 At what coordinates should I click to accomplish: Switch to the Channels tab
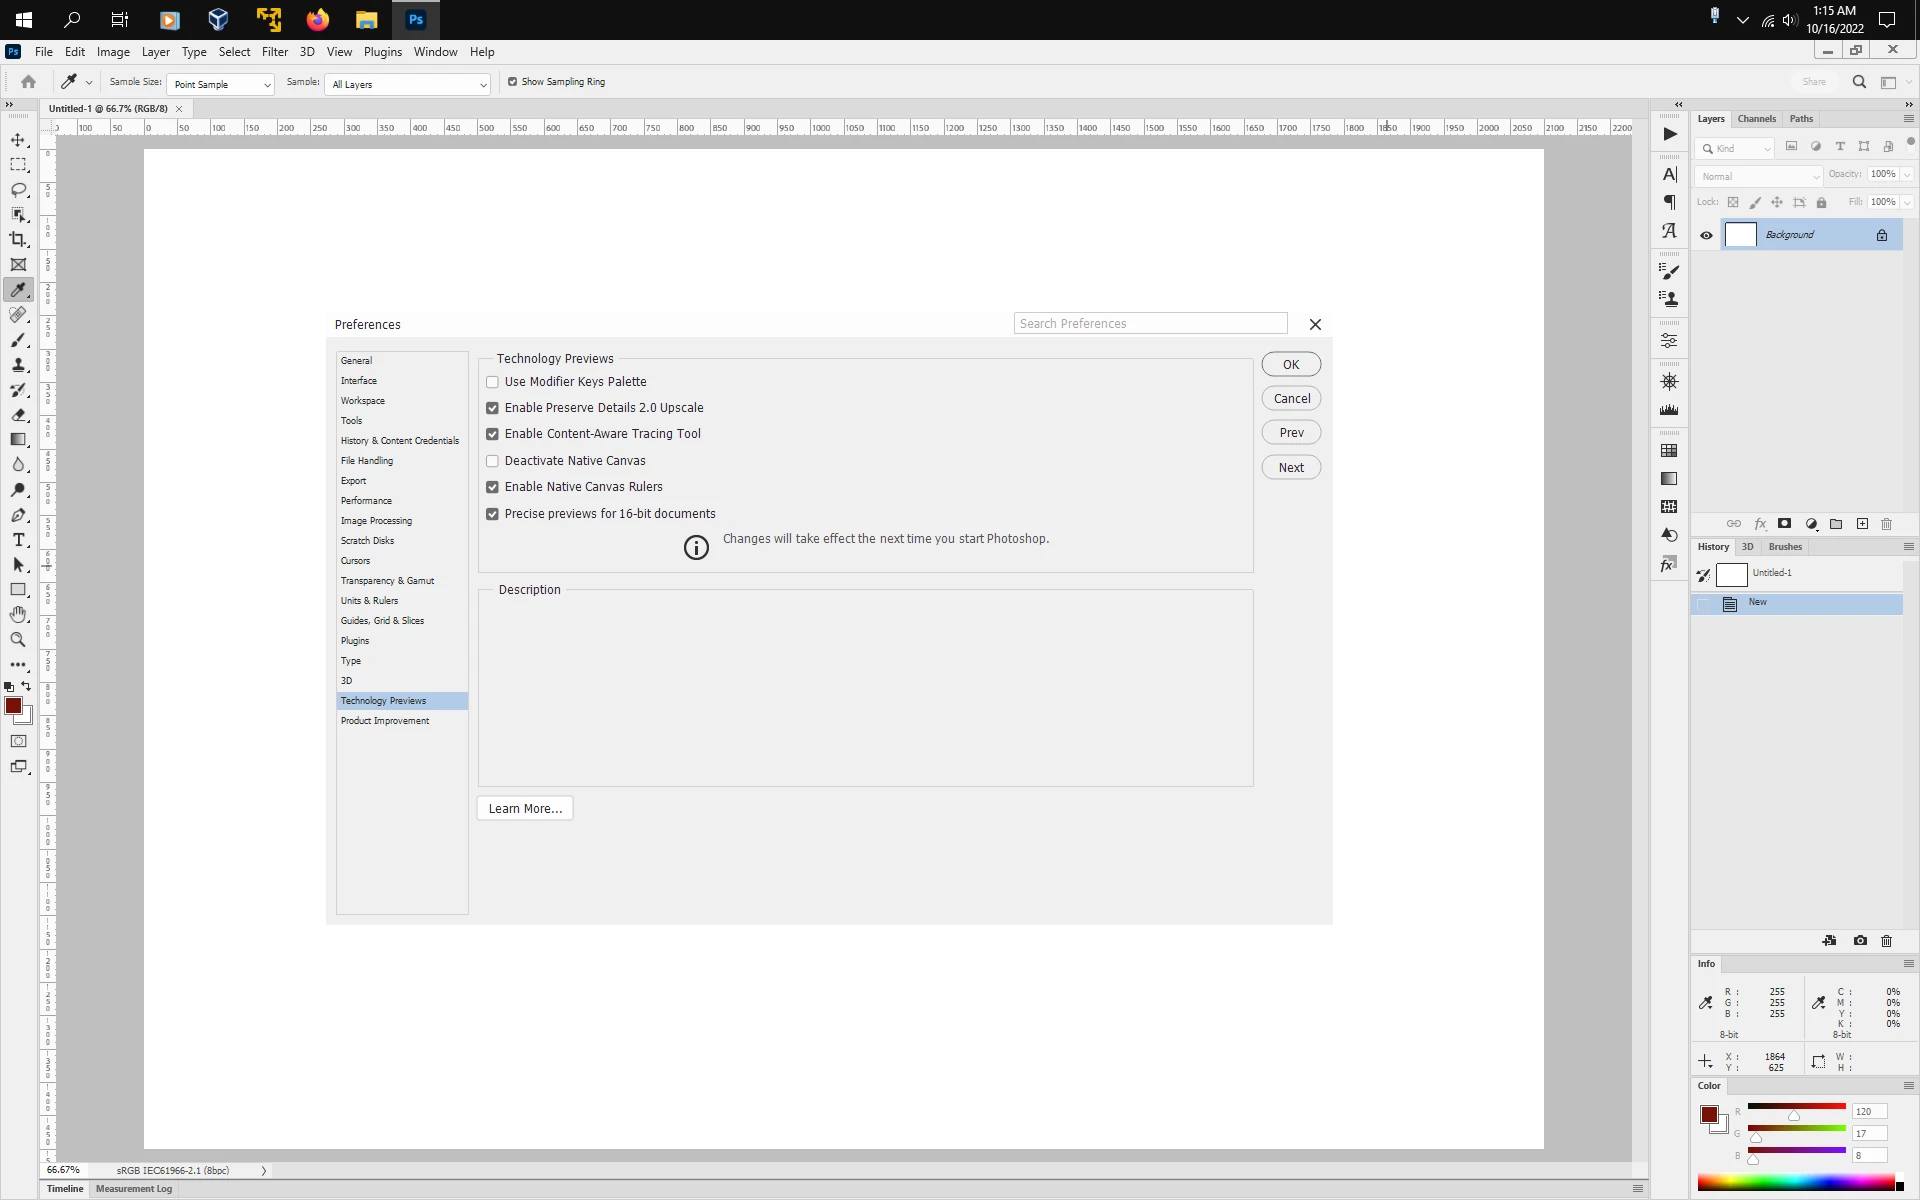(x=1756, y=119)
